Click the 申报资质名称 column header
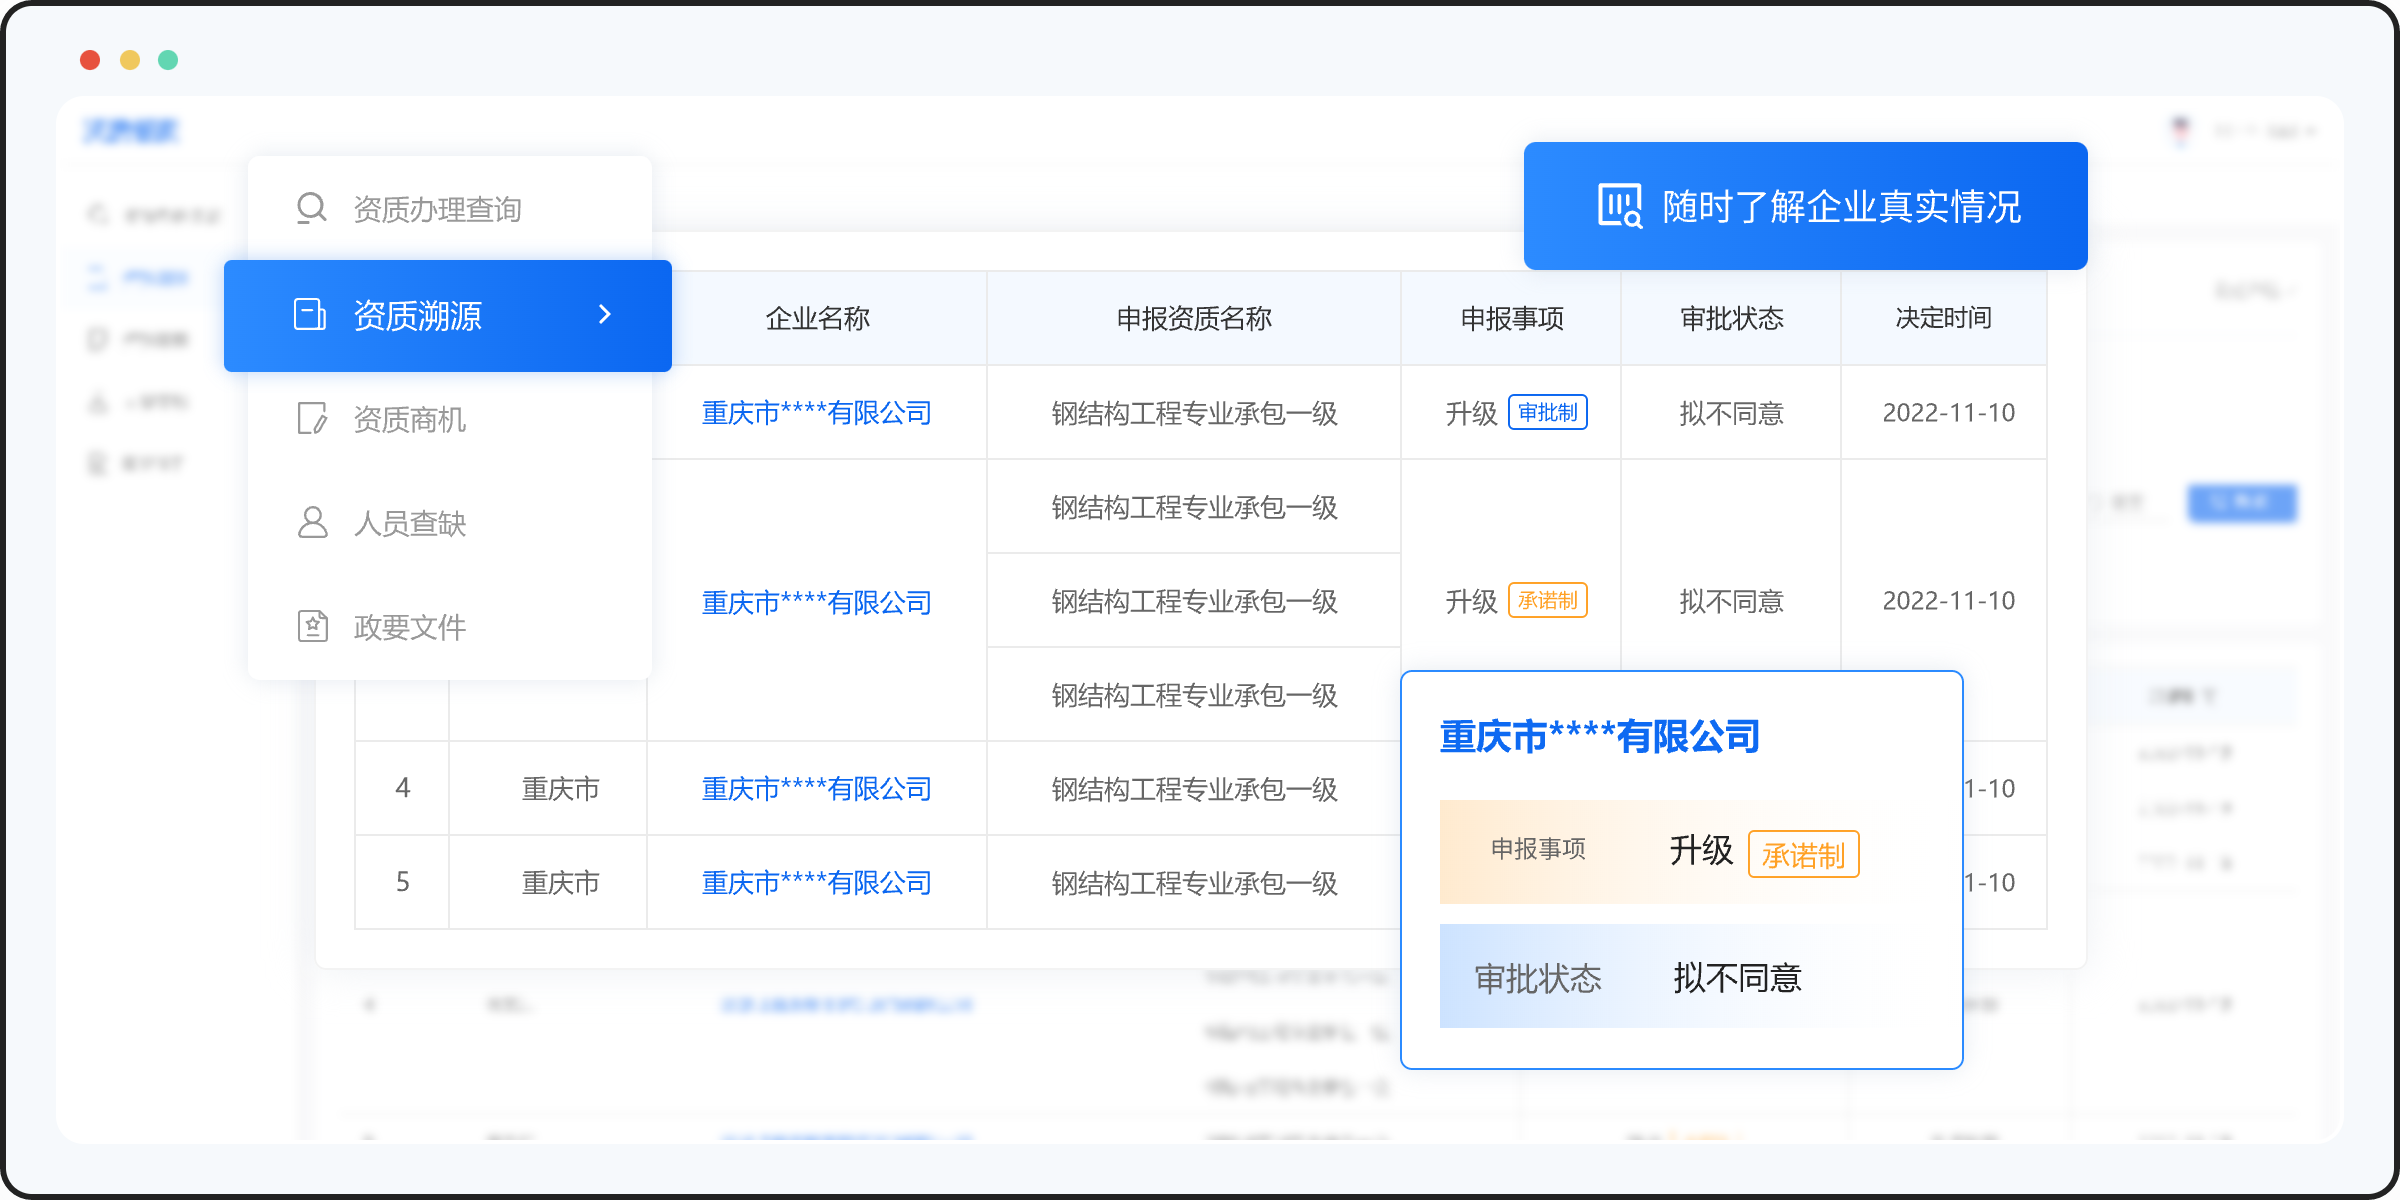This screenshot has height=1200, width=2400. (1194, 318)
